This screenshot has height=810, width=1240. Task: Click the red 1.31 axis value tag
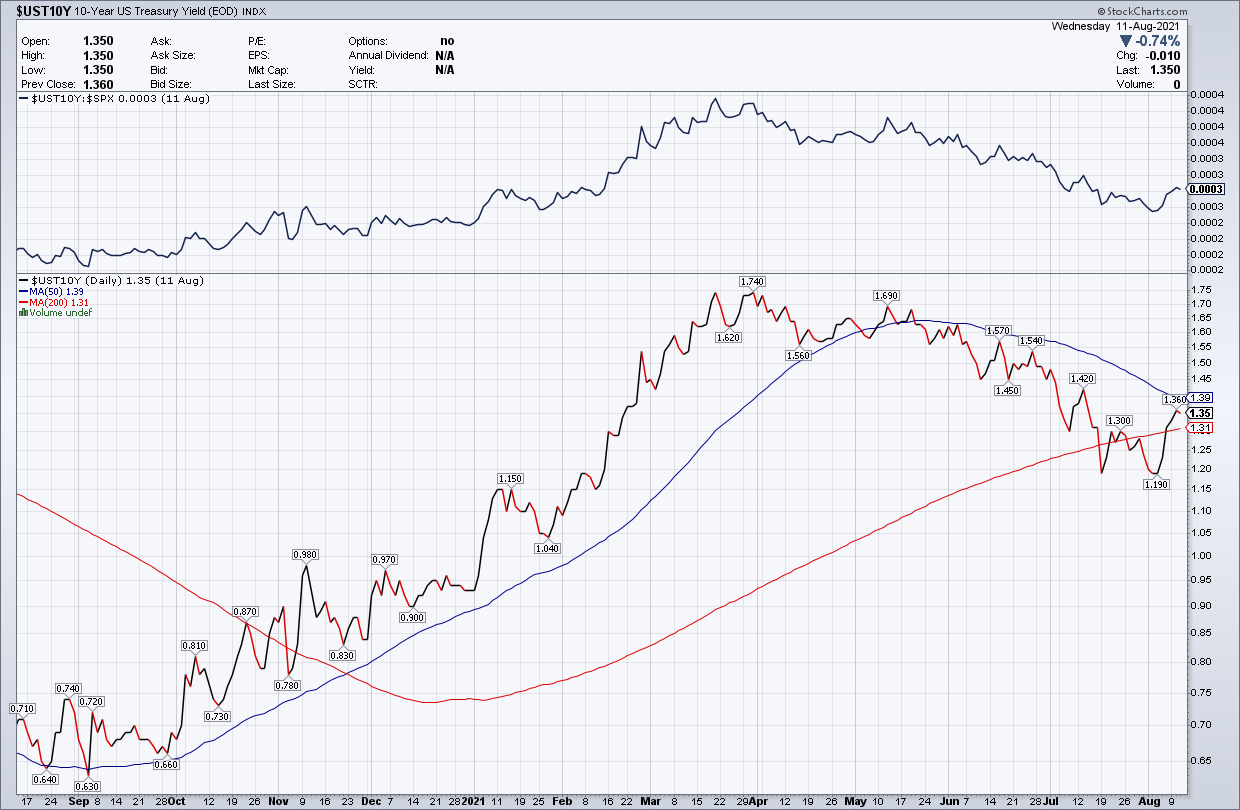coord(1201,428)
